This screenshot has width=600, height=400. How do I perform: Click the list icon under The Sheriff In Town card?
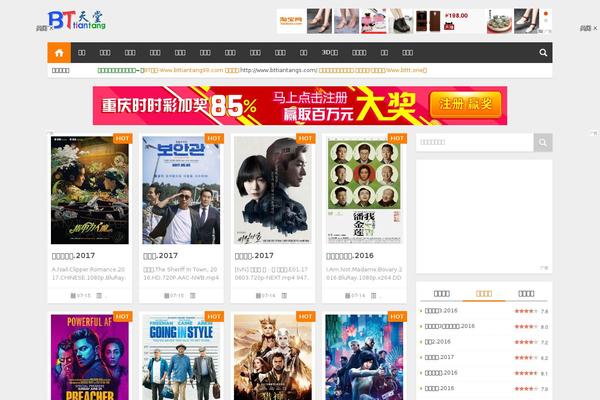point(193,296)
